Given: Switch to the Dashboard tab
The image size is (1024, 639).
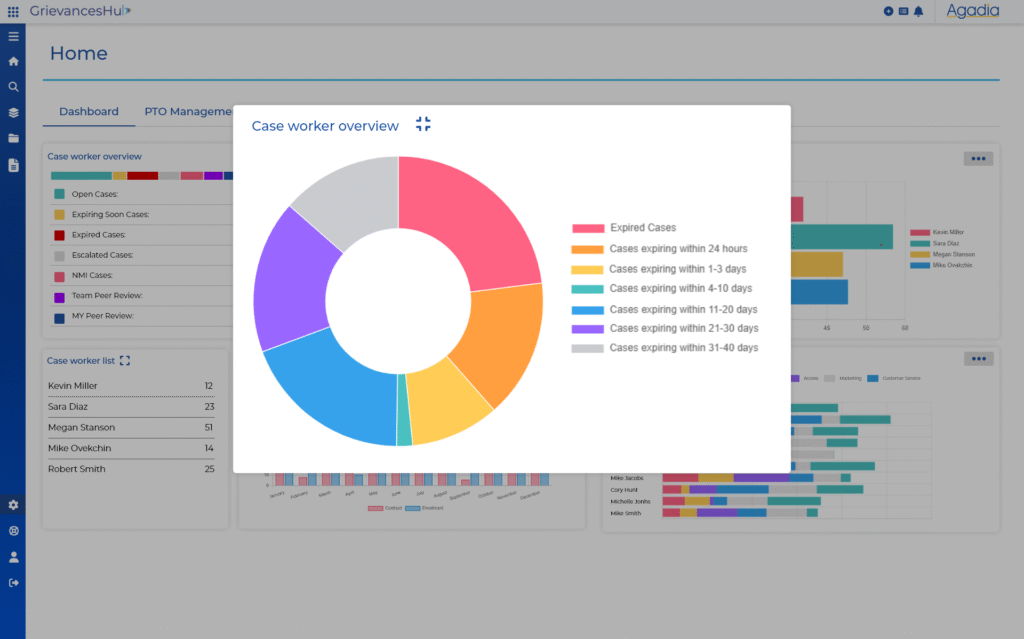Looking at the screenshot, I should click(88, 112).
